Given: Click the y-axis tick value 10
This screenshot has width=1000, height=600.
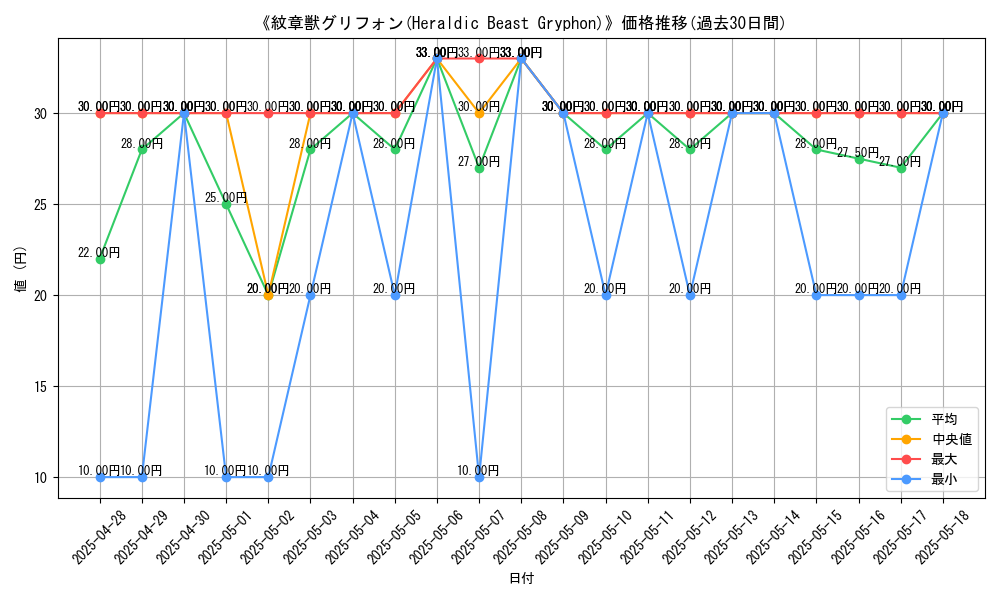Looking at the screenshot, I should pyautogui.click(x=41, y=478).
